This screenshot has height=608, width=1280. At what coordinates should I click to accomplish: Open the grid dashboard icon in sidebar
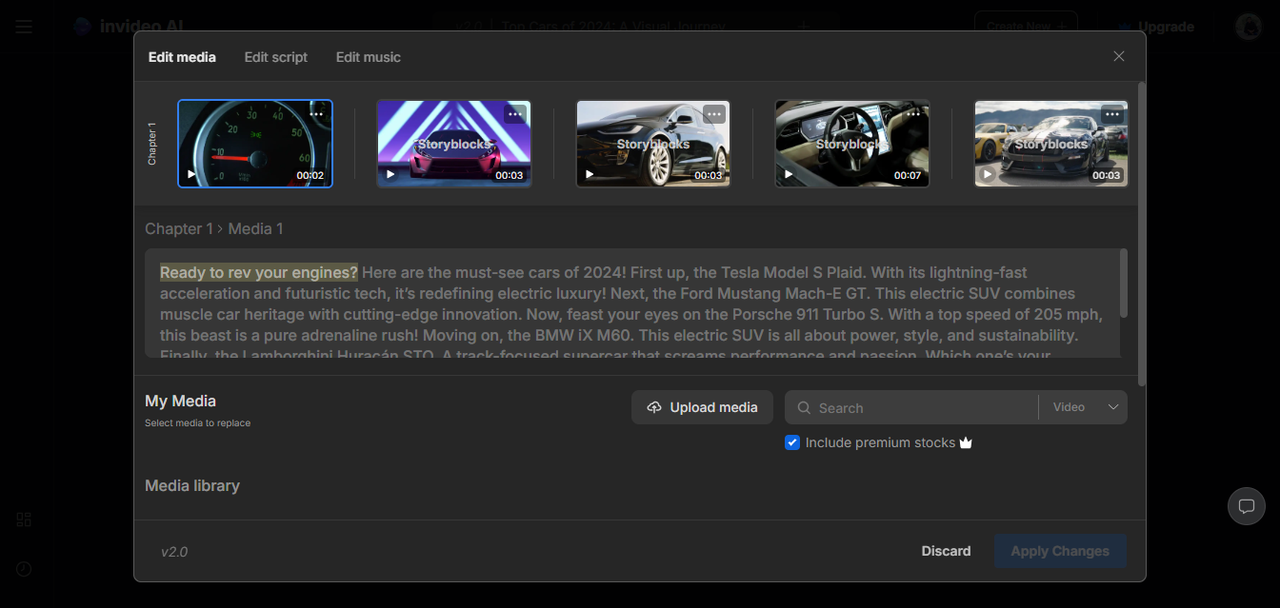click(x=24, y=519)
